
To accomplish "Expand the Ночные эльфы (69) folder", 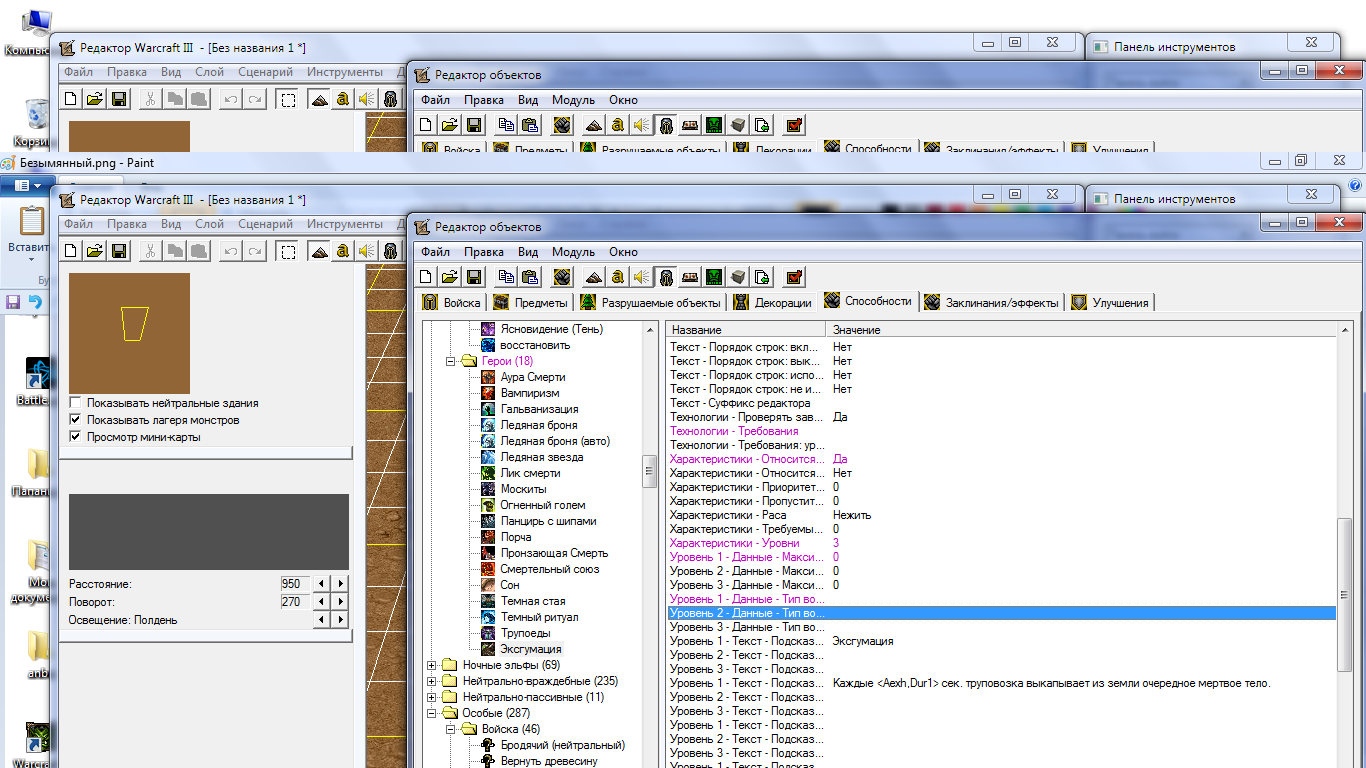I will click(432, 665).
